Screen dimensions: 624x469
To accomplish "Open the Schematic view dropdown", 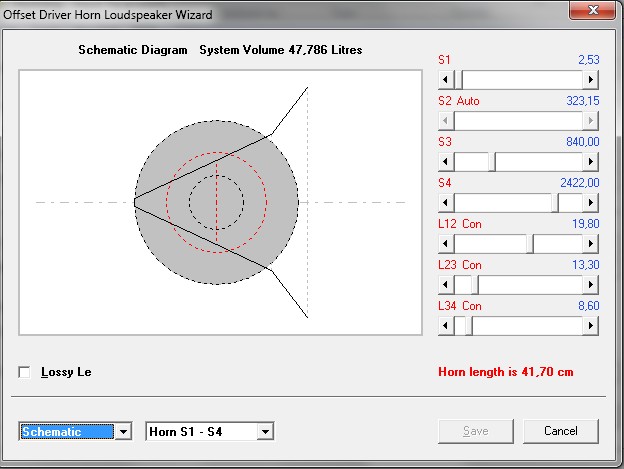I will 123,432.
